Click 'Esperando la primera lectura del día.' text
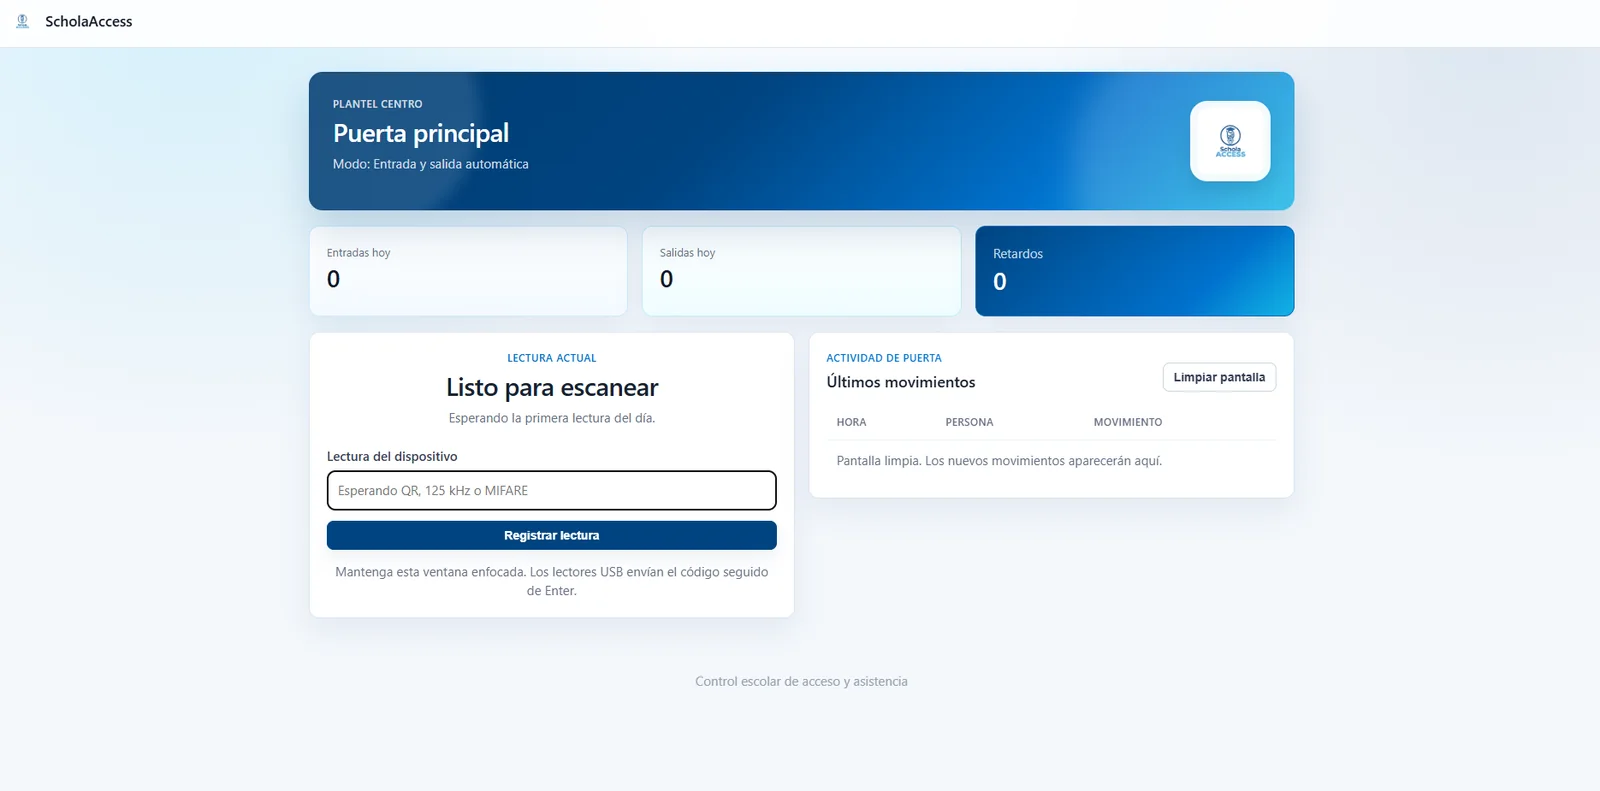The width and height of the screenshot is (1600, 791). pos(552,418)
